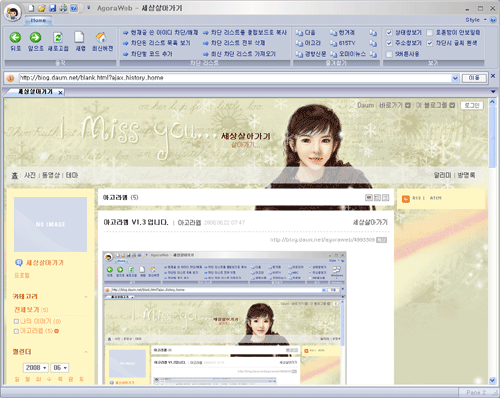Toggle the address bar view checkbox
Image resolution: width=500 pixels, height=398 pixels.
(389, 43)
